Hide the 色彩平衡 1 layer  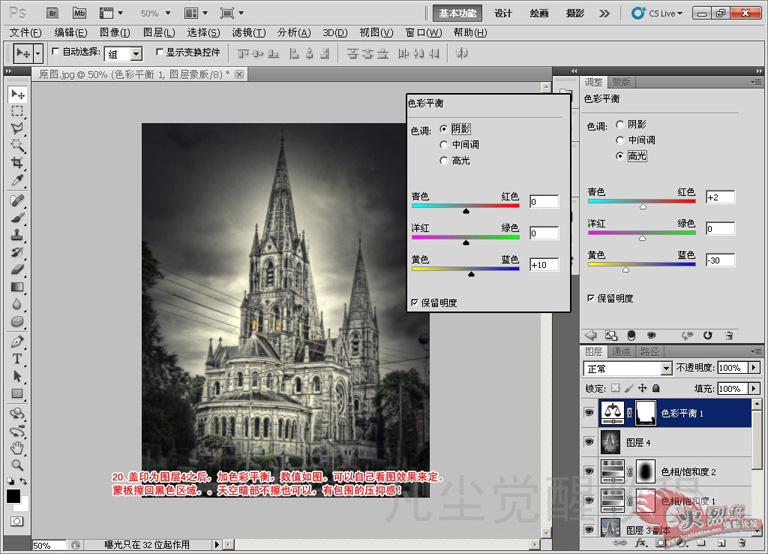[589, 413]
